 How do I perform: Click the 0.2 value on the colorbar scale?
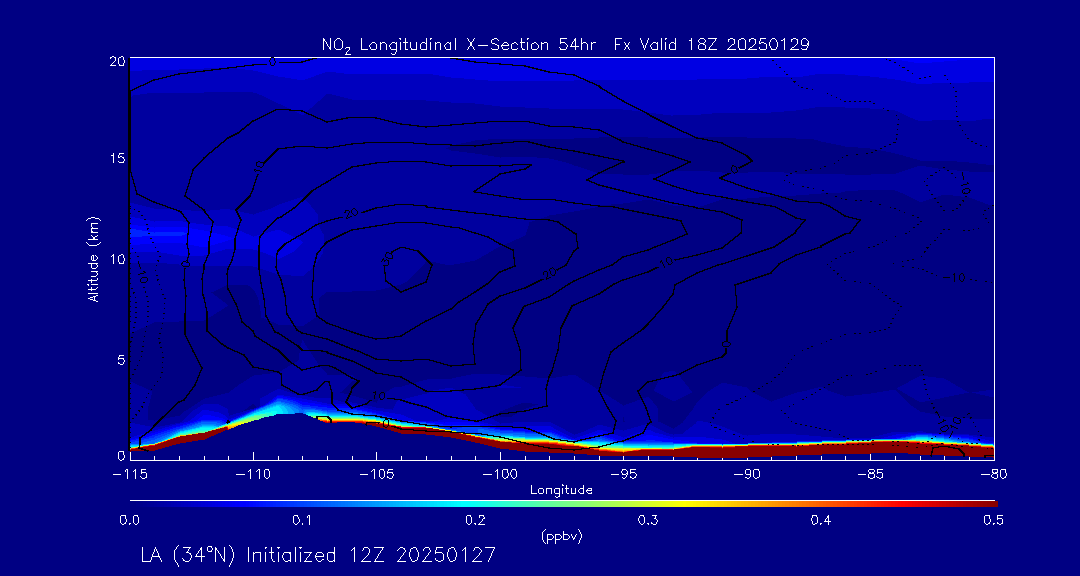click(475, 520)
